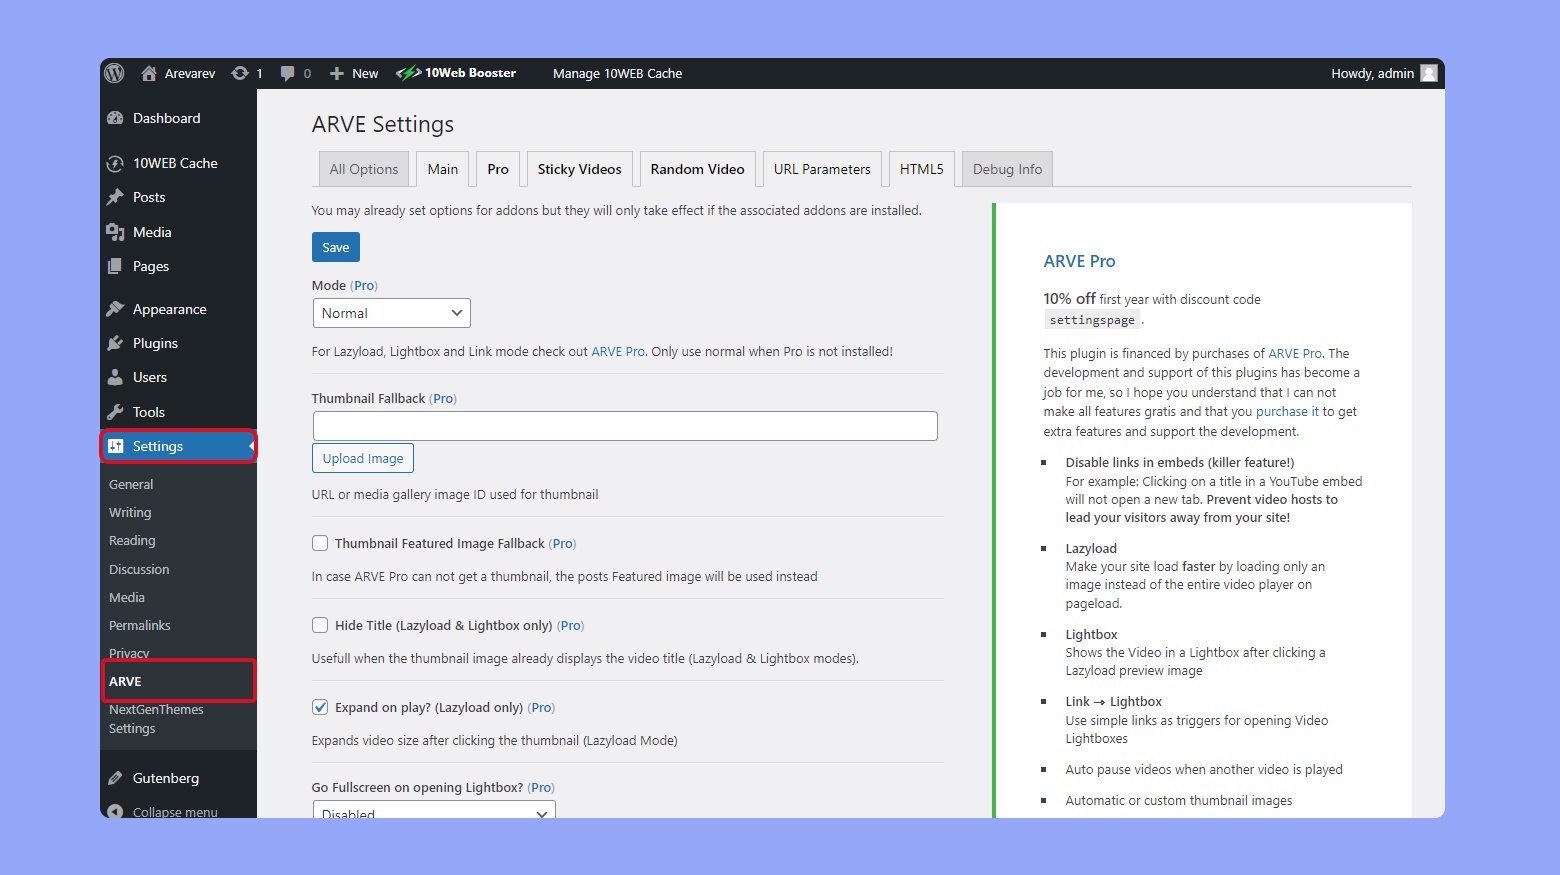Viewport: 1560px width, 875px height.
Task: Open the Debug Info tab
Action: click(1006, 168)
